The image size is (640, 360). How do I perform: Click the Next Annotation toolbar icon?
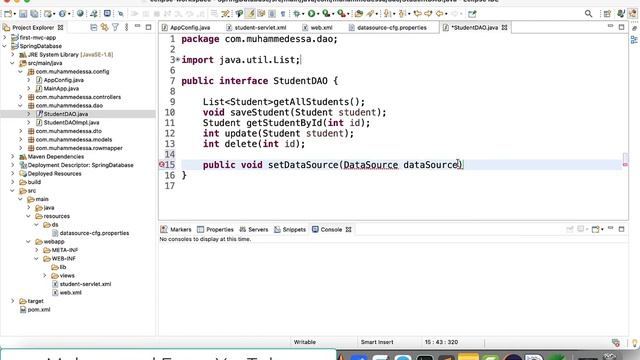(387, 14)
